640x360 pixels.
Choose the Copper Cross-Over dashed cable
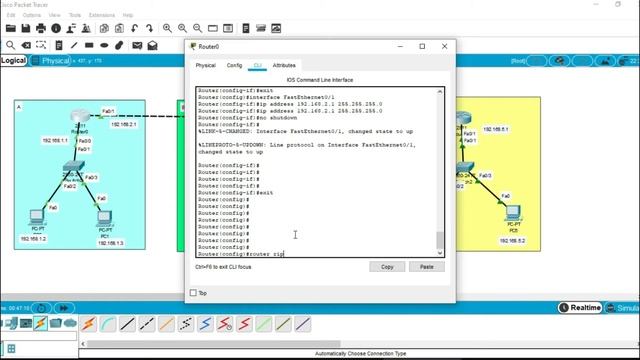(147, 324)
